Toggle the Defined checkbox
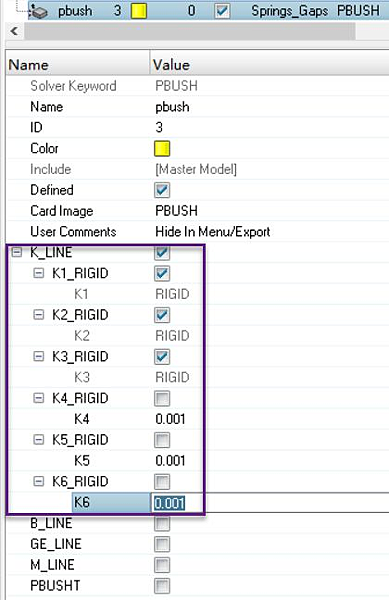The width and height of the screenshot is (389, 600). pyautogui.click(x=162, y=190)
